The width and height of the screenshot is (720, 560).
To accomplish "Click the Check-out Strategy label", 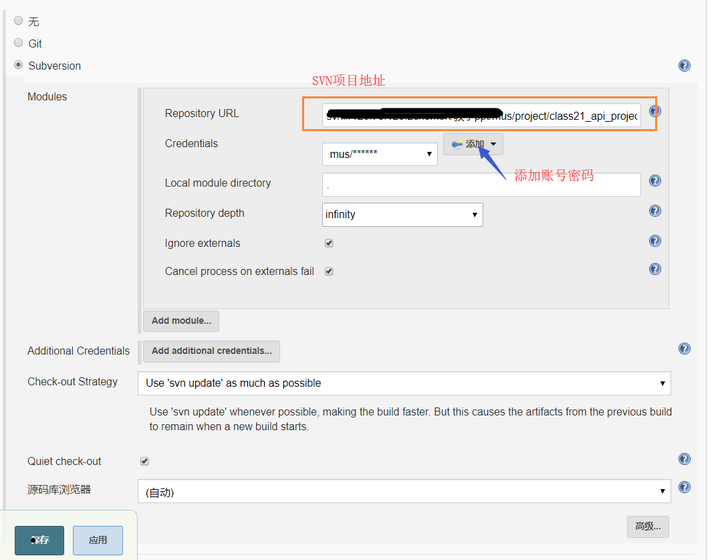I will coord(73,382).
